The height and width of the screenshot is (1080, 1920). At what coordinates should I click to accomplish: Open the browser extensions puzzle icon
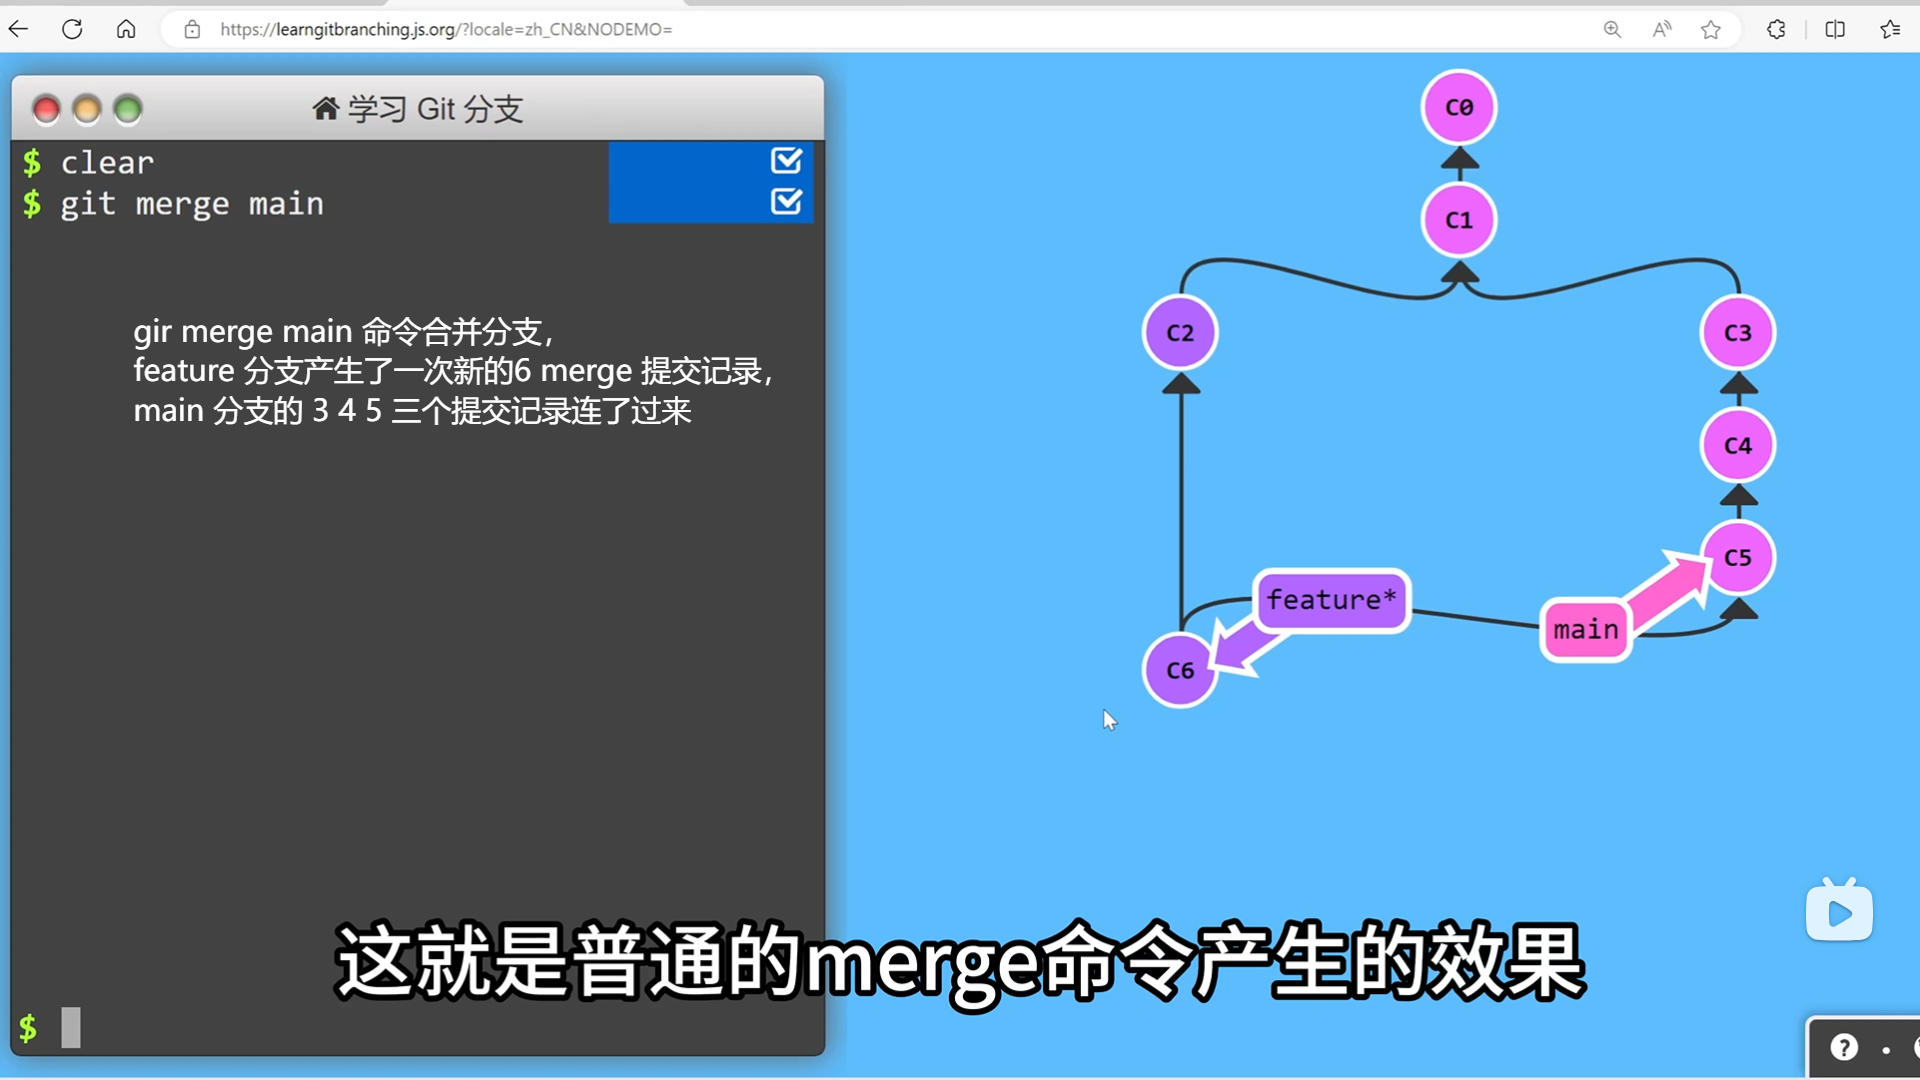pyautogui.click(x=1776, y=29)
